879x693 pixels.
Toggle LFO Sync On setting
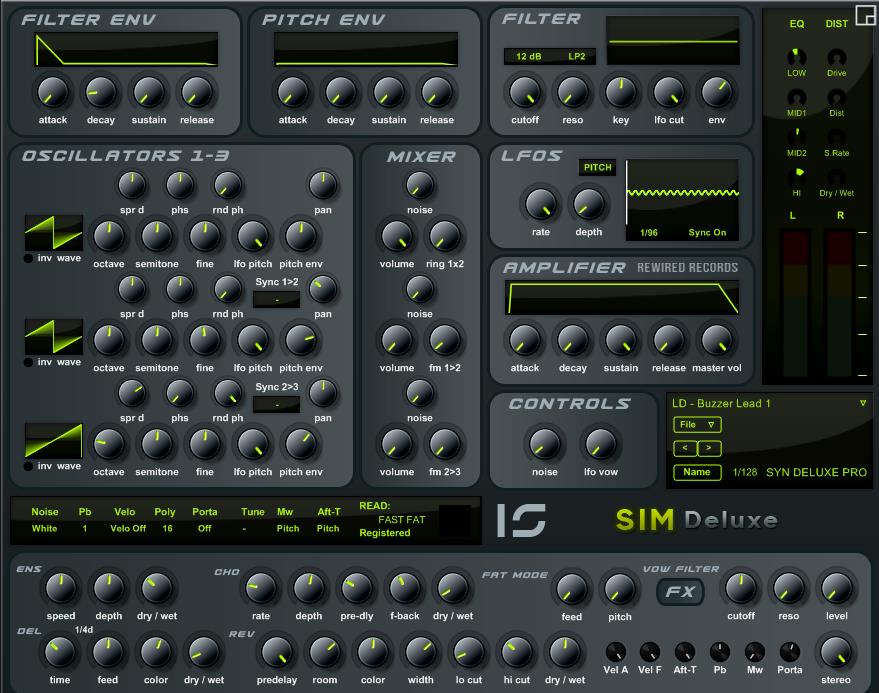[x=707, y=233]
